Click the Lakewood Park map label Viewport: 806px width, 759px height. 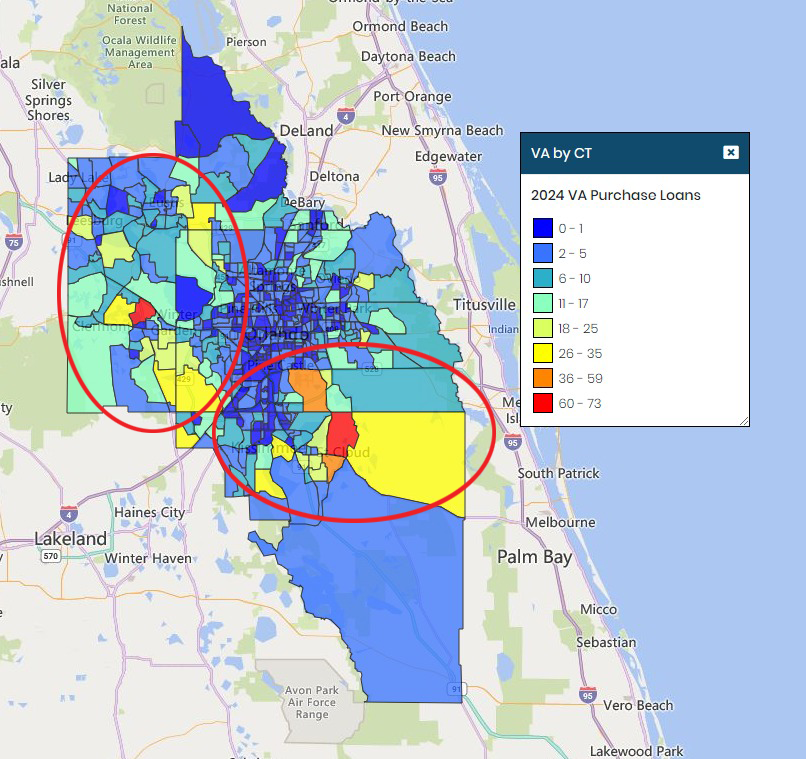pos(636,751)
